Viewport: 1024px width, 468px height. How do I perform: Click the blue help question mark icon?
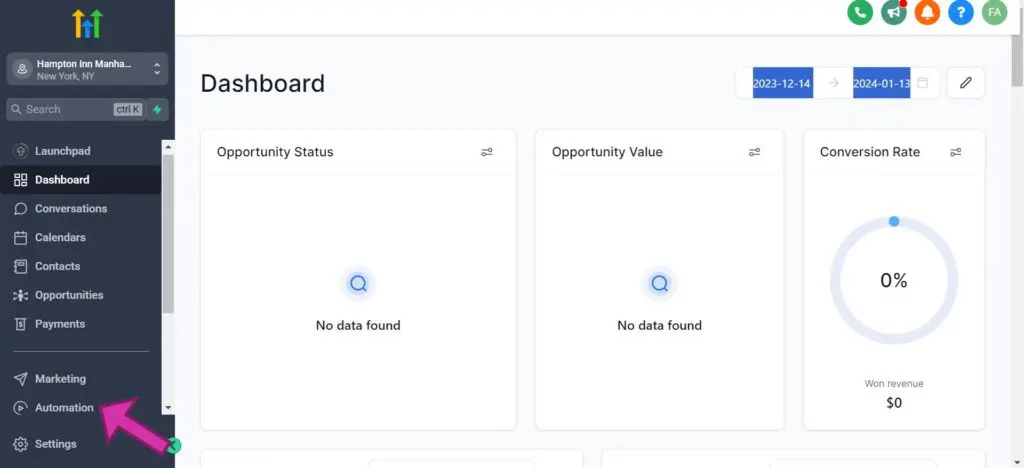point(961,12)
